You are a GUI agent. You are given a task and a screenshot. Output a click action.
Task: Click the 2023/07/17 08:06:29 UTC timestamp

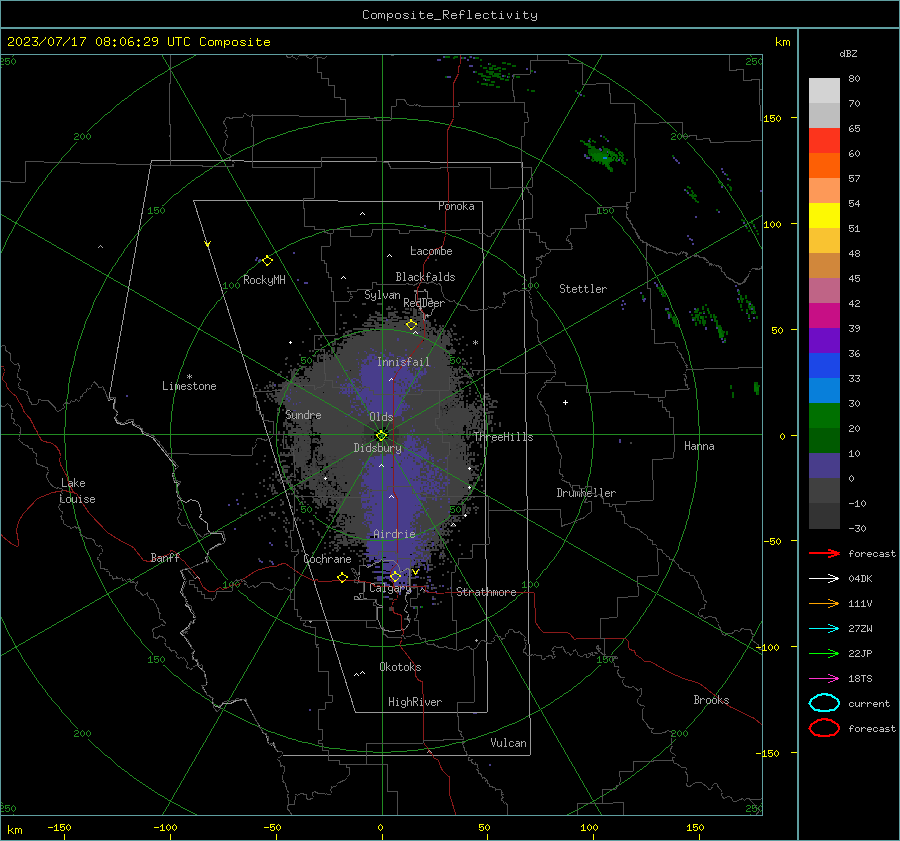(x=138, y=42)
